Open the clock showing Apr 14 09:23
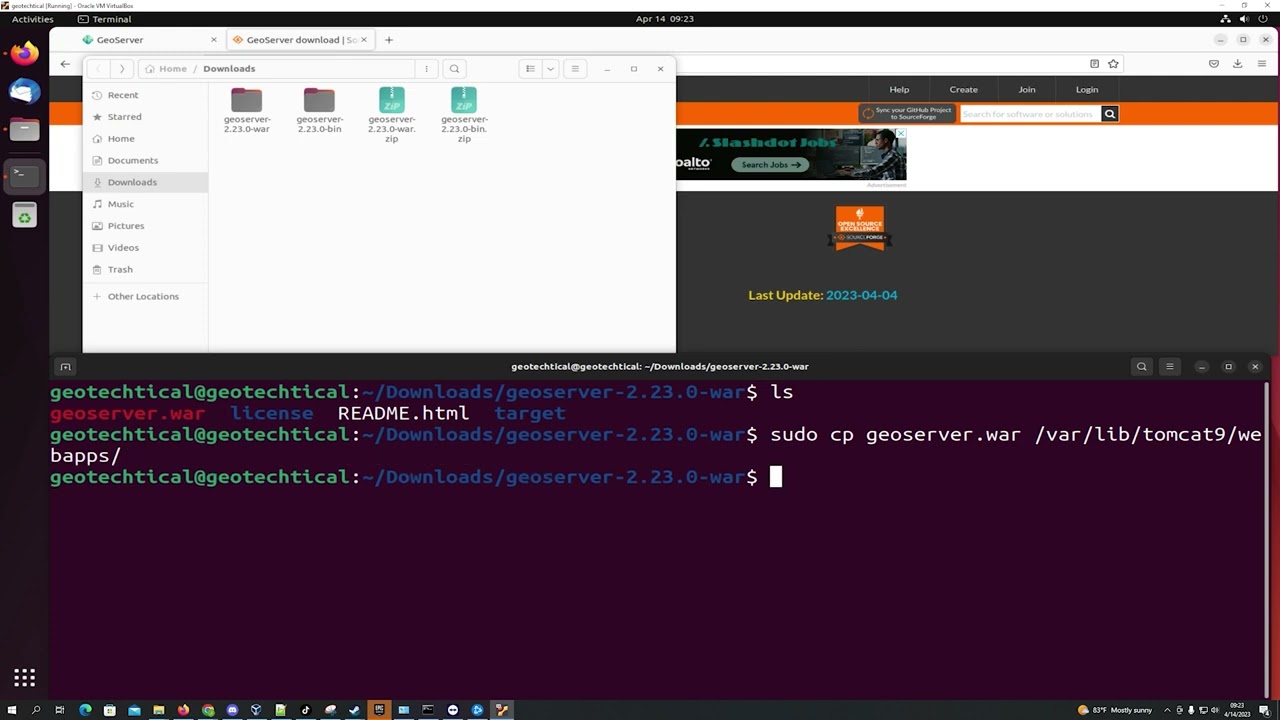This screenshot has width=1280, height=720. pos(664,19)
